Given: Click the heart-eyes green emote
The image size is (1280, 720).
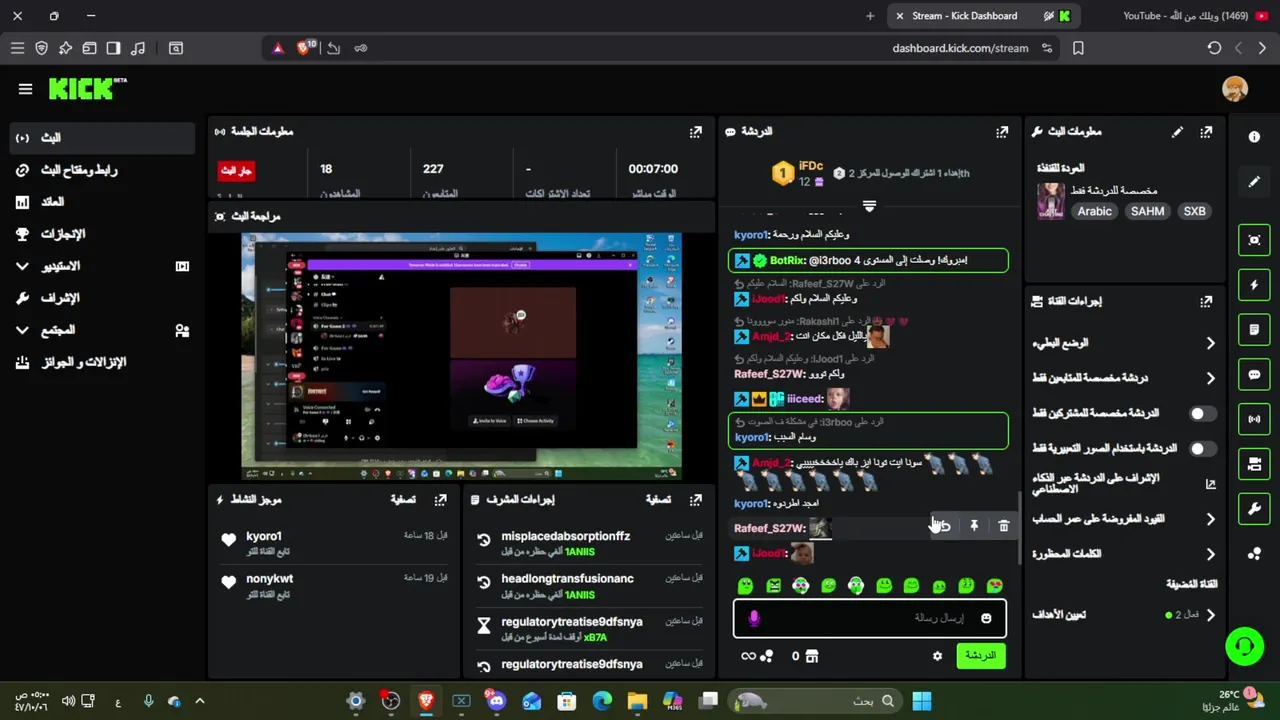Looking at the screenshot, I should coord(994,586).
